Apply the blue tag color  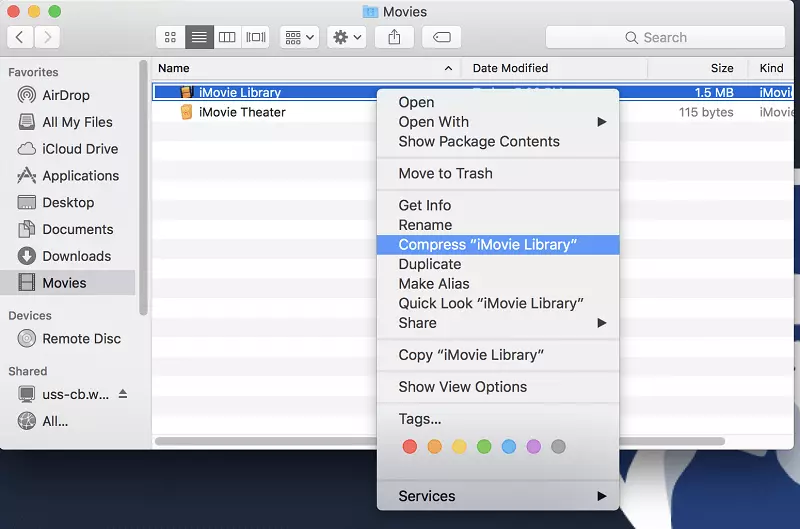[509, 447]
